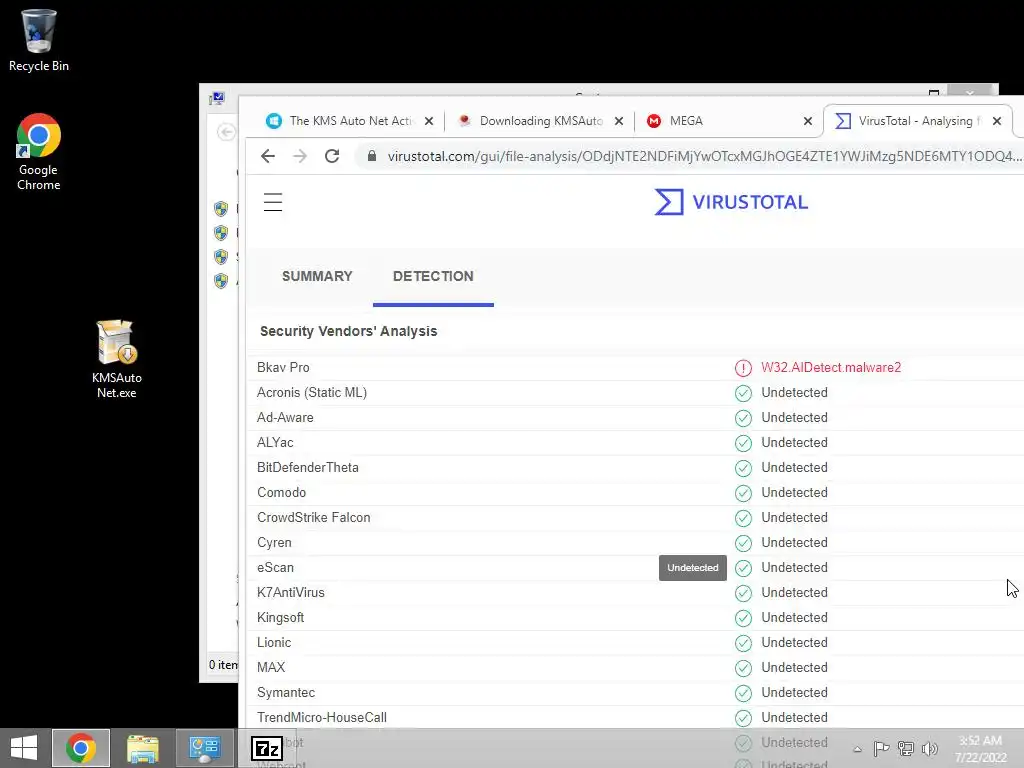Open Control Panel taskbar item
The height and width of the screenshot is (768, 1024).
tap(204, 748)
